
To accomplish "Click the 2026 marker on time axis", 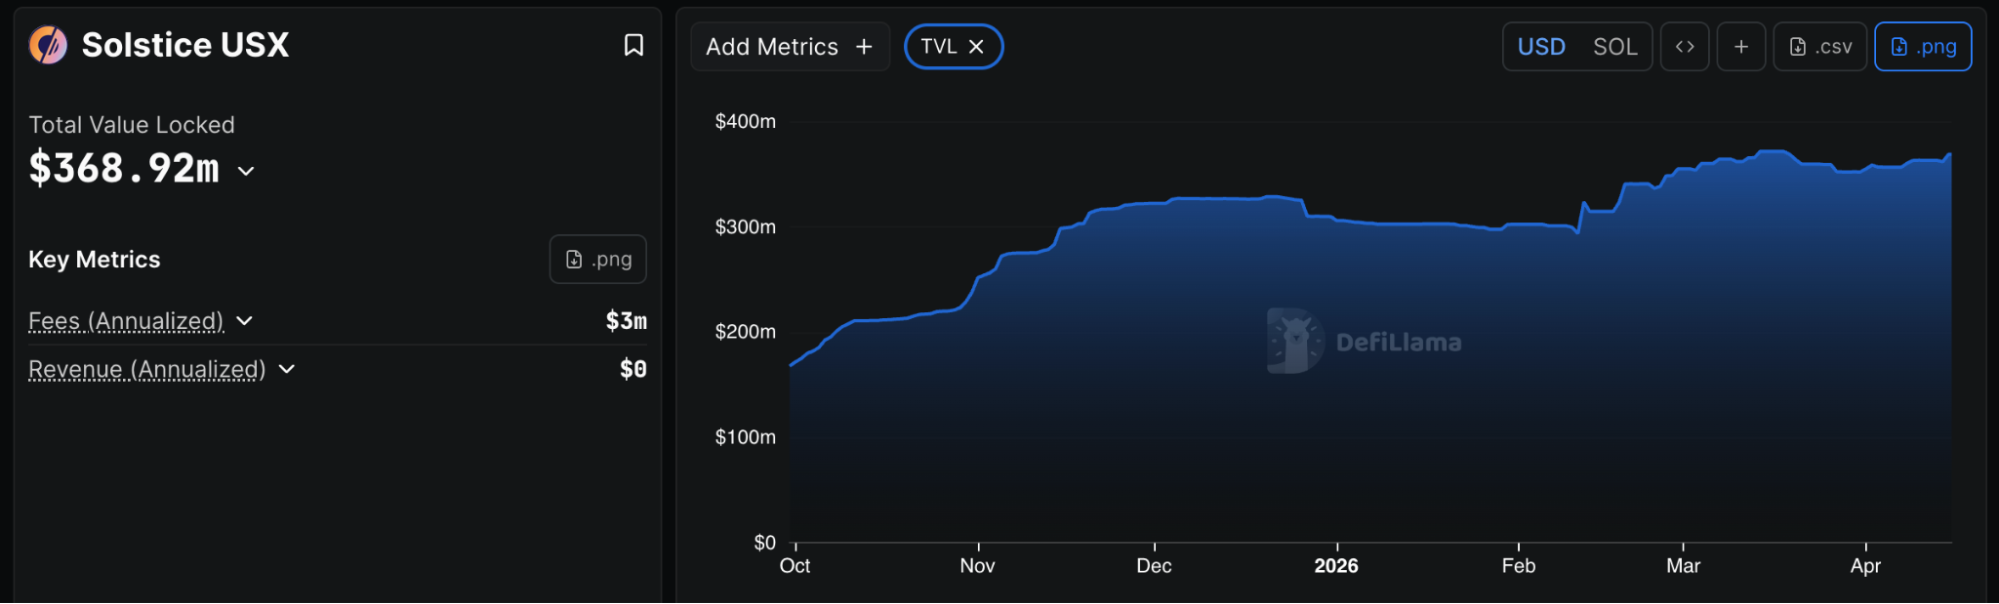I will 1336,566.
